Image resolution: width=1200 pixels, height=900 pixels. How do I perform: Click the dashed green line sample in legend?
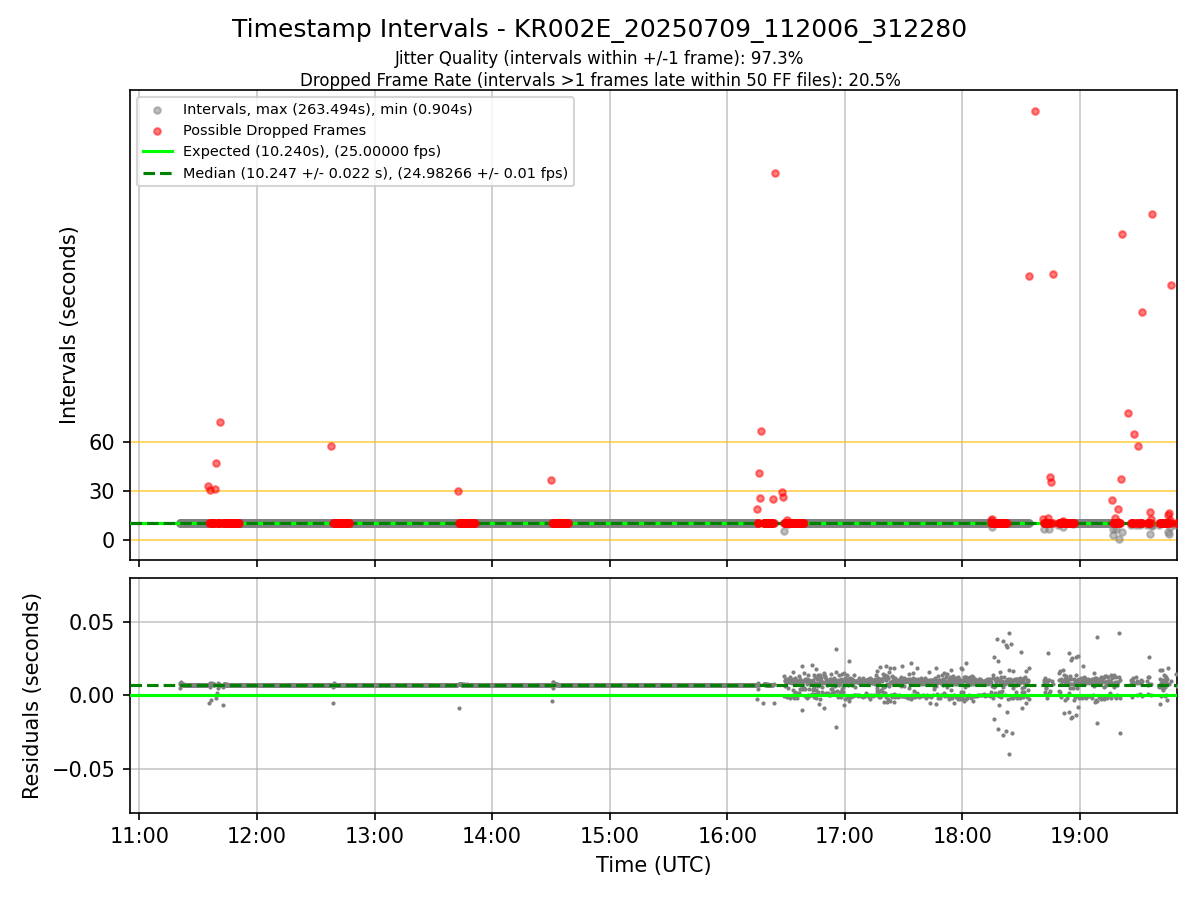[157, 173]
